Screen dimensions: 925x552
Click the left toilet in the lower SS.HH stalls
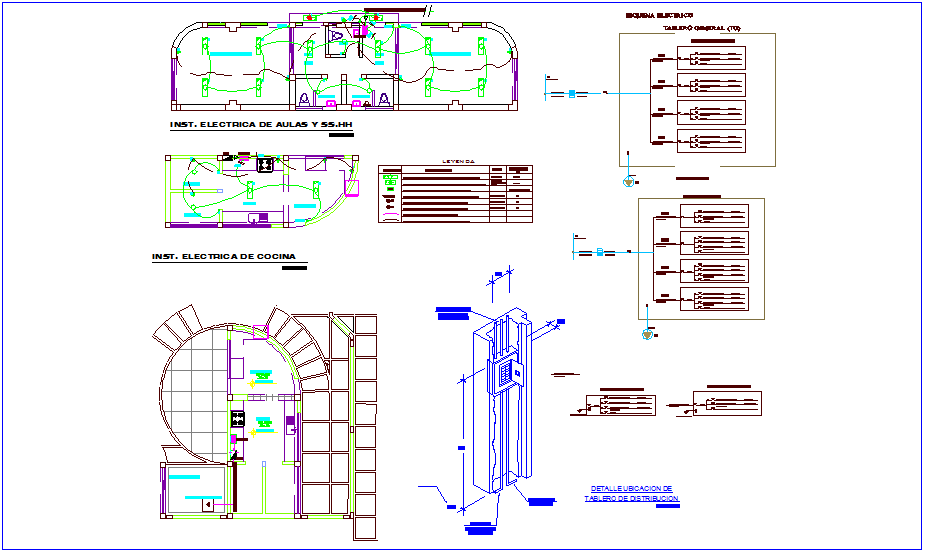304,99
